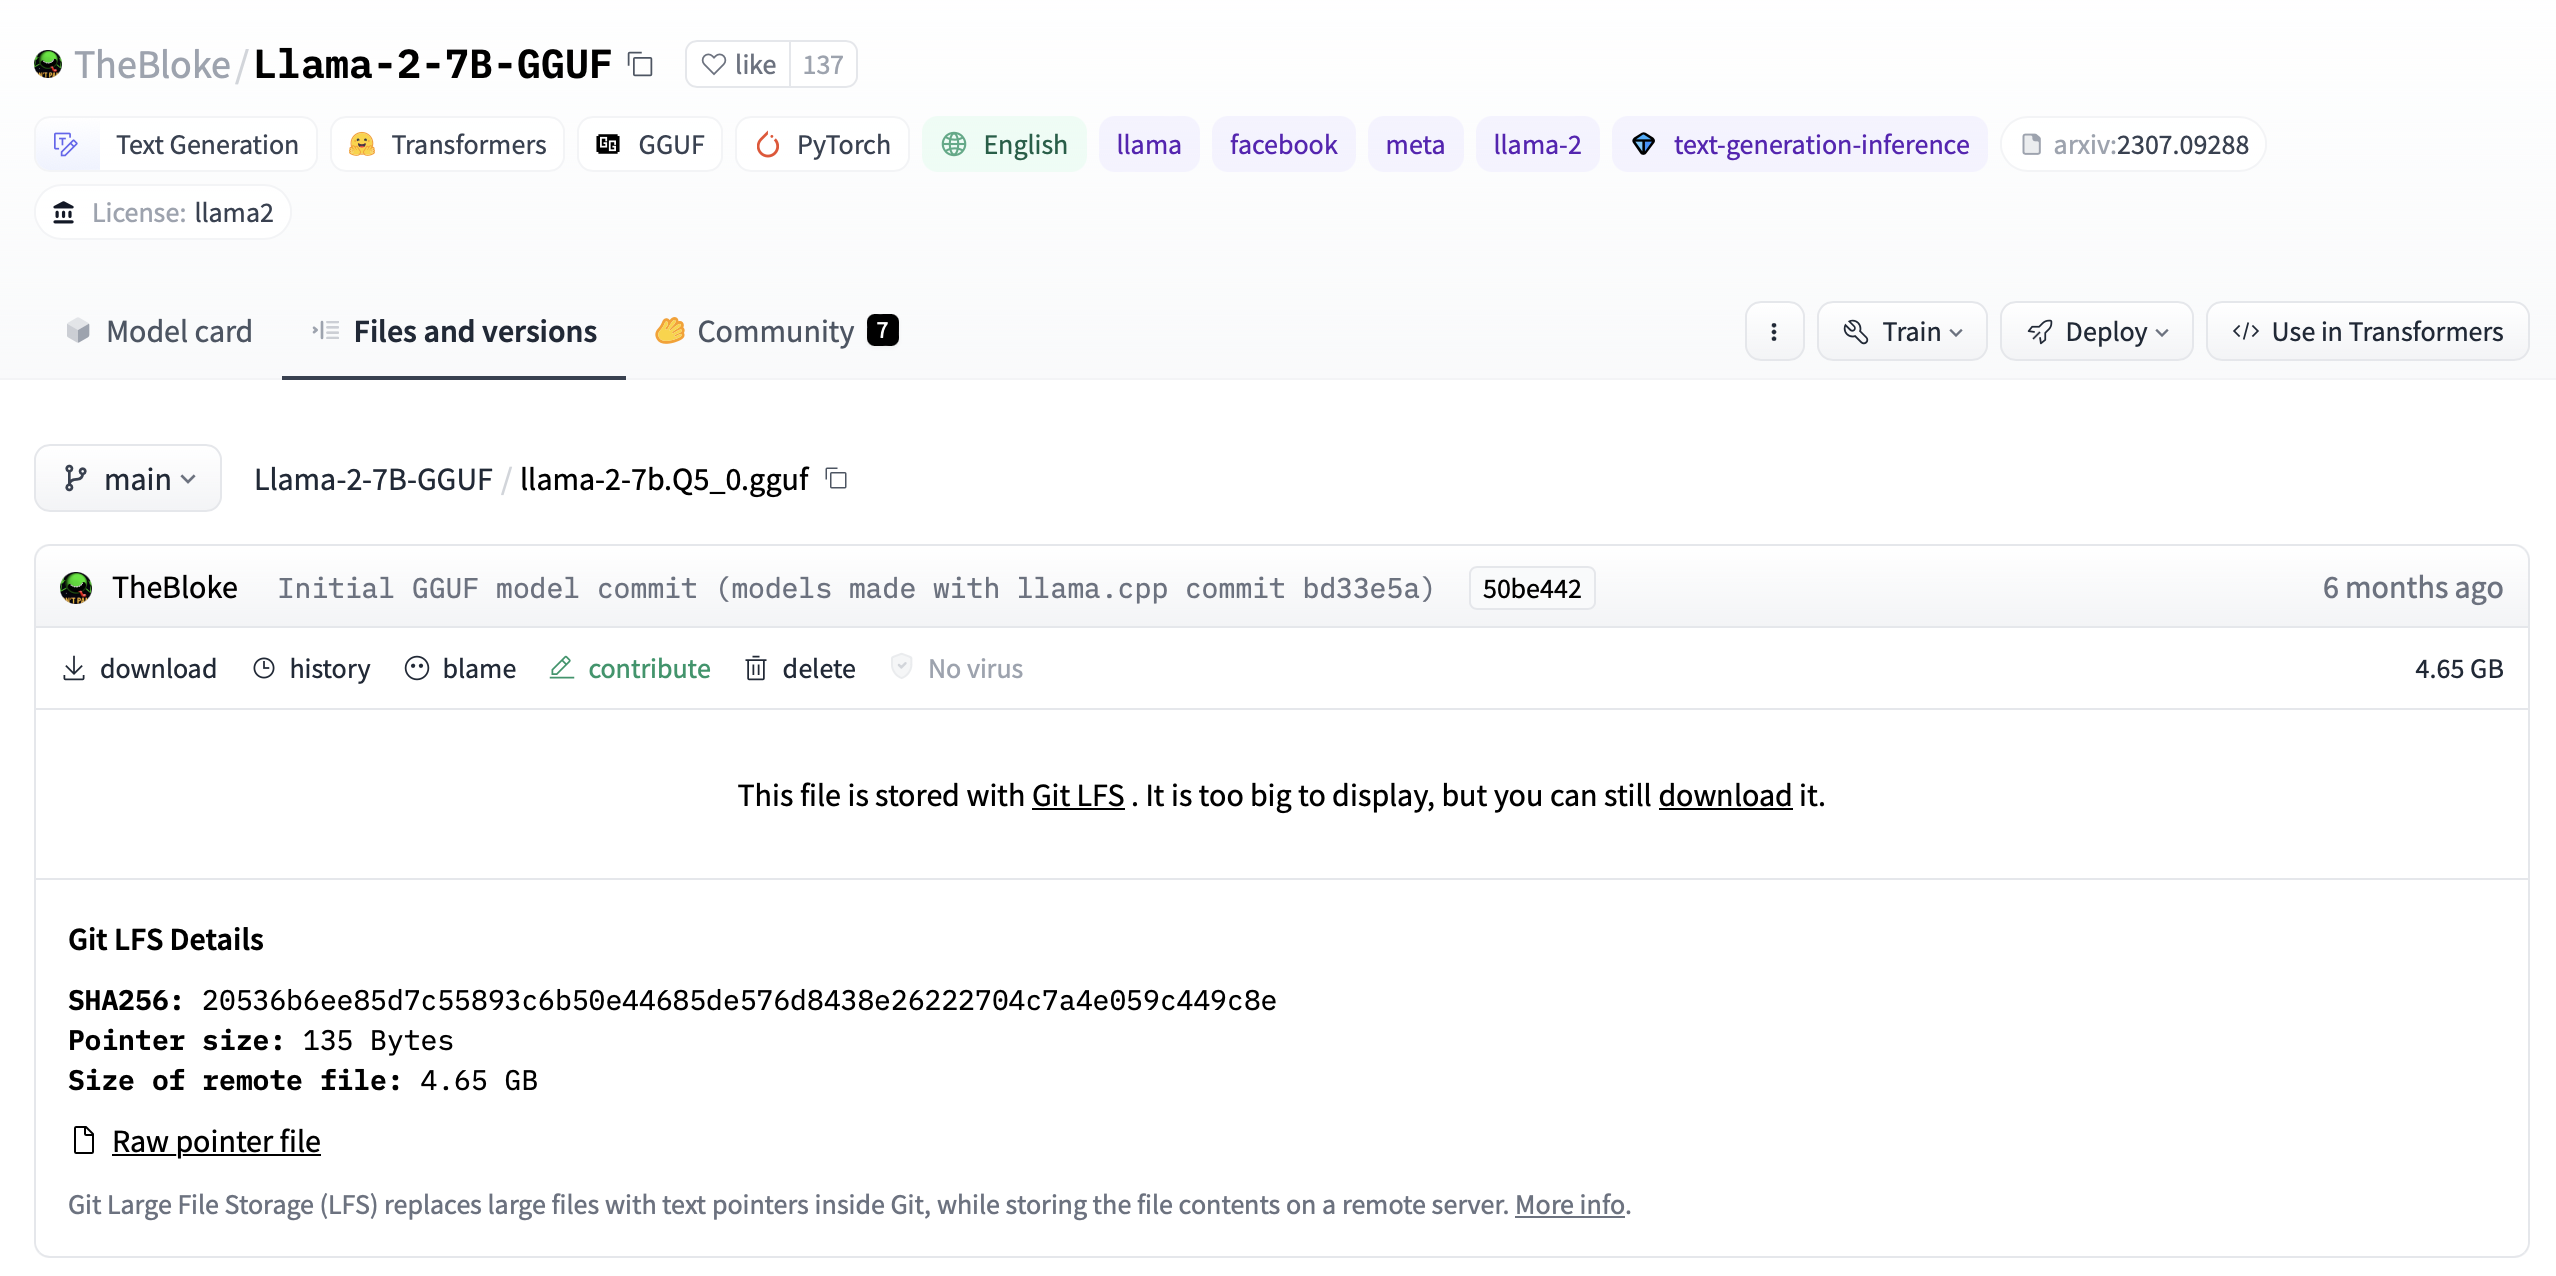Select the Files and versions tab

click(x=454, y=331)
